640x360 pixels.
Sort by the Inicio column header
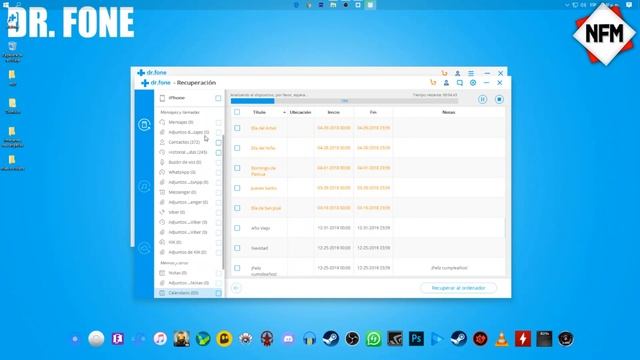point(333,112)
